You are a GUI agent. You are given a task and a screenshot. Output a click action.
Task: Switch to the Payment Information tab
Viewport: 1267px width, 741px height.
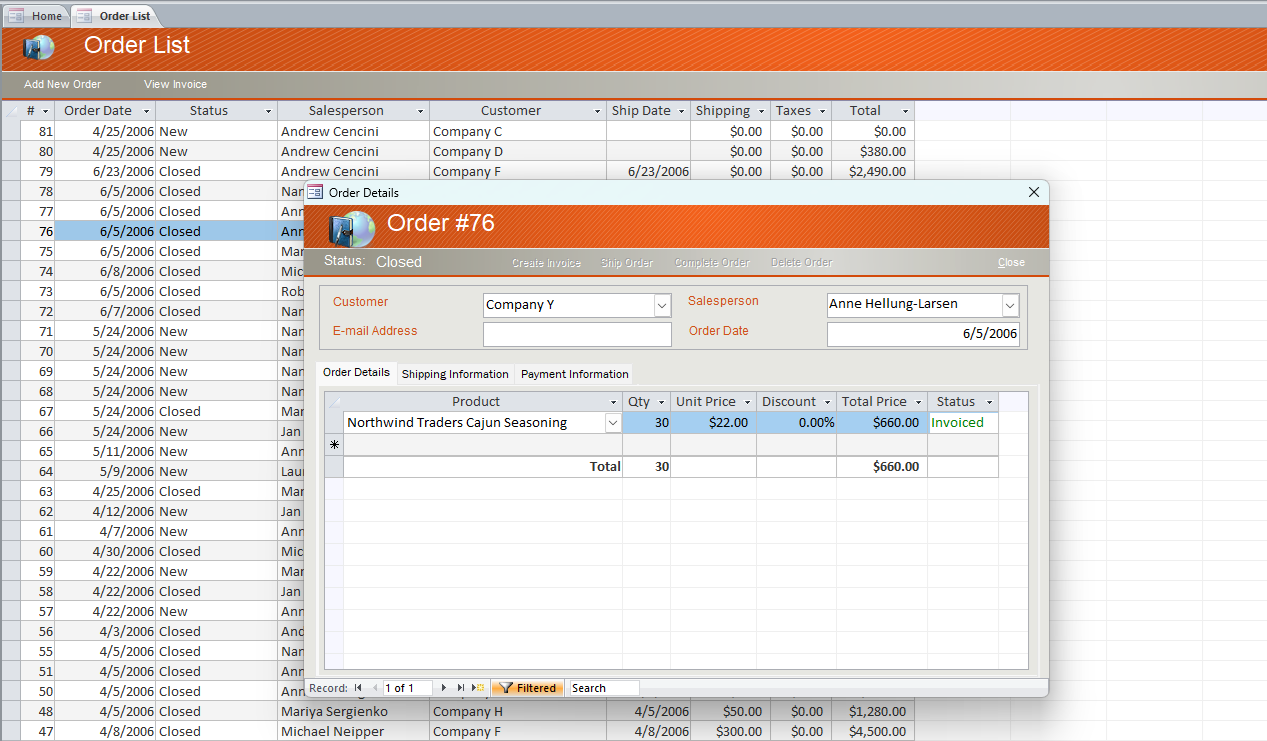click(575, 374)
